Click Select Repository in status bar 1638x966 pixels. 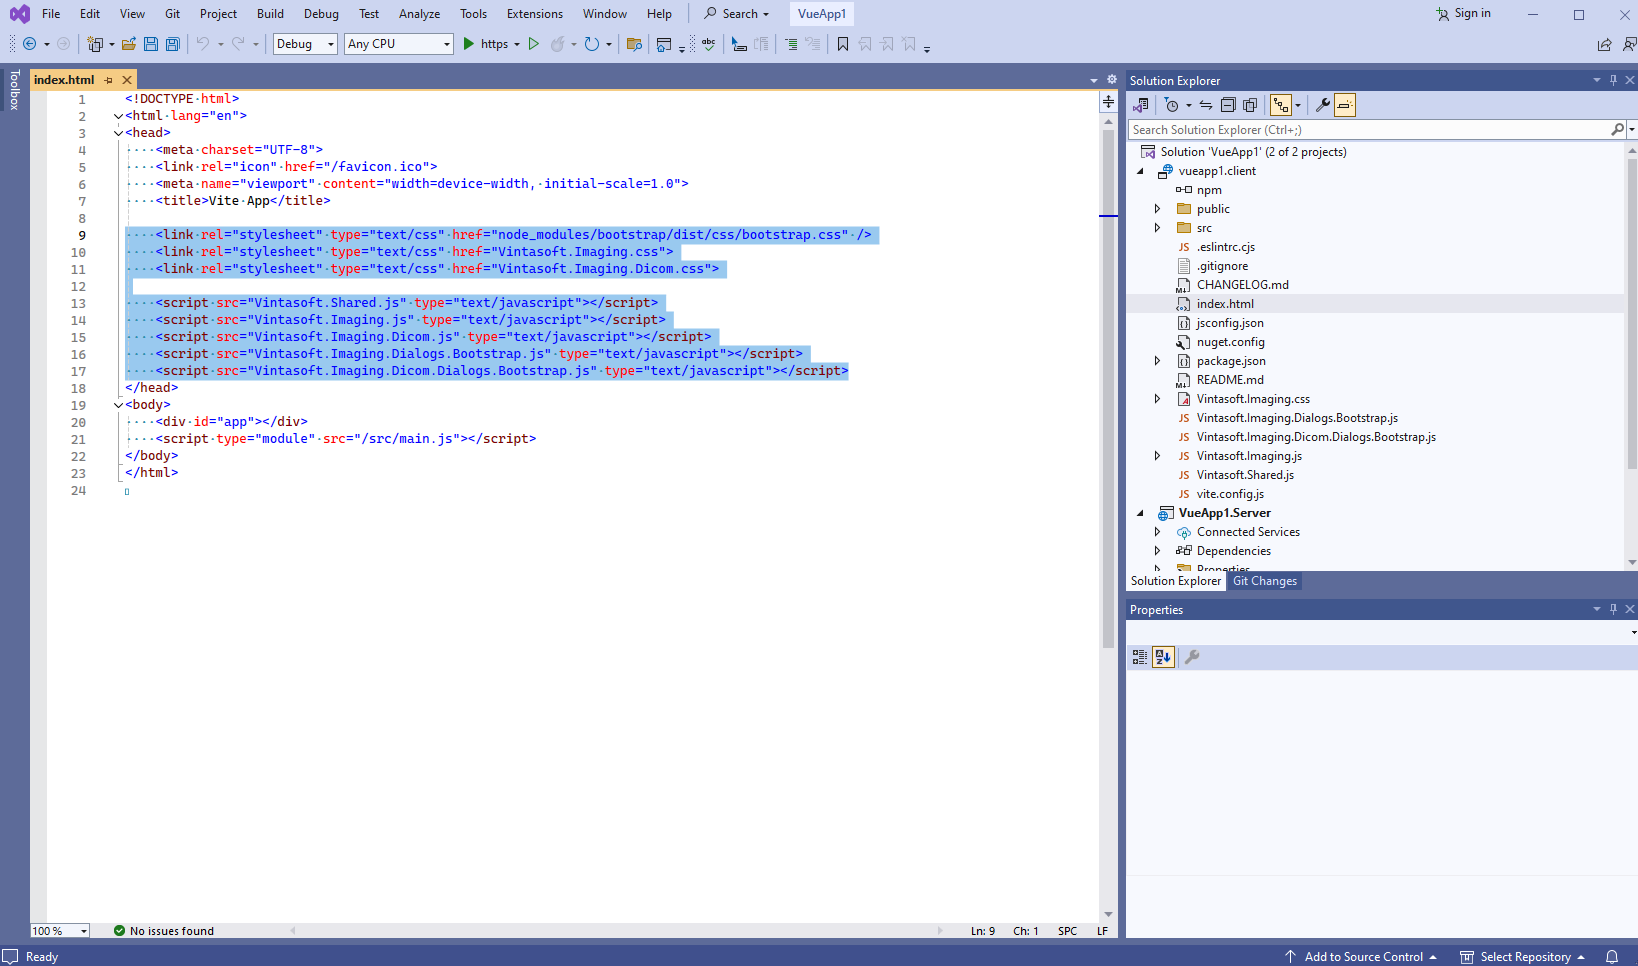click(1523, 957)
